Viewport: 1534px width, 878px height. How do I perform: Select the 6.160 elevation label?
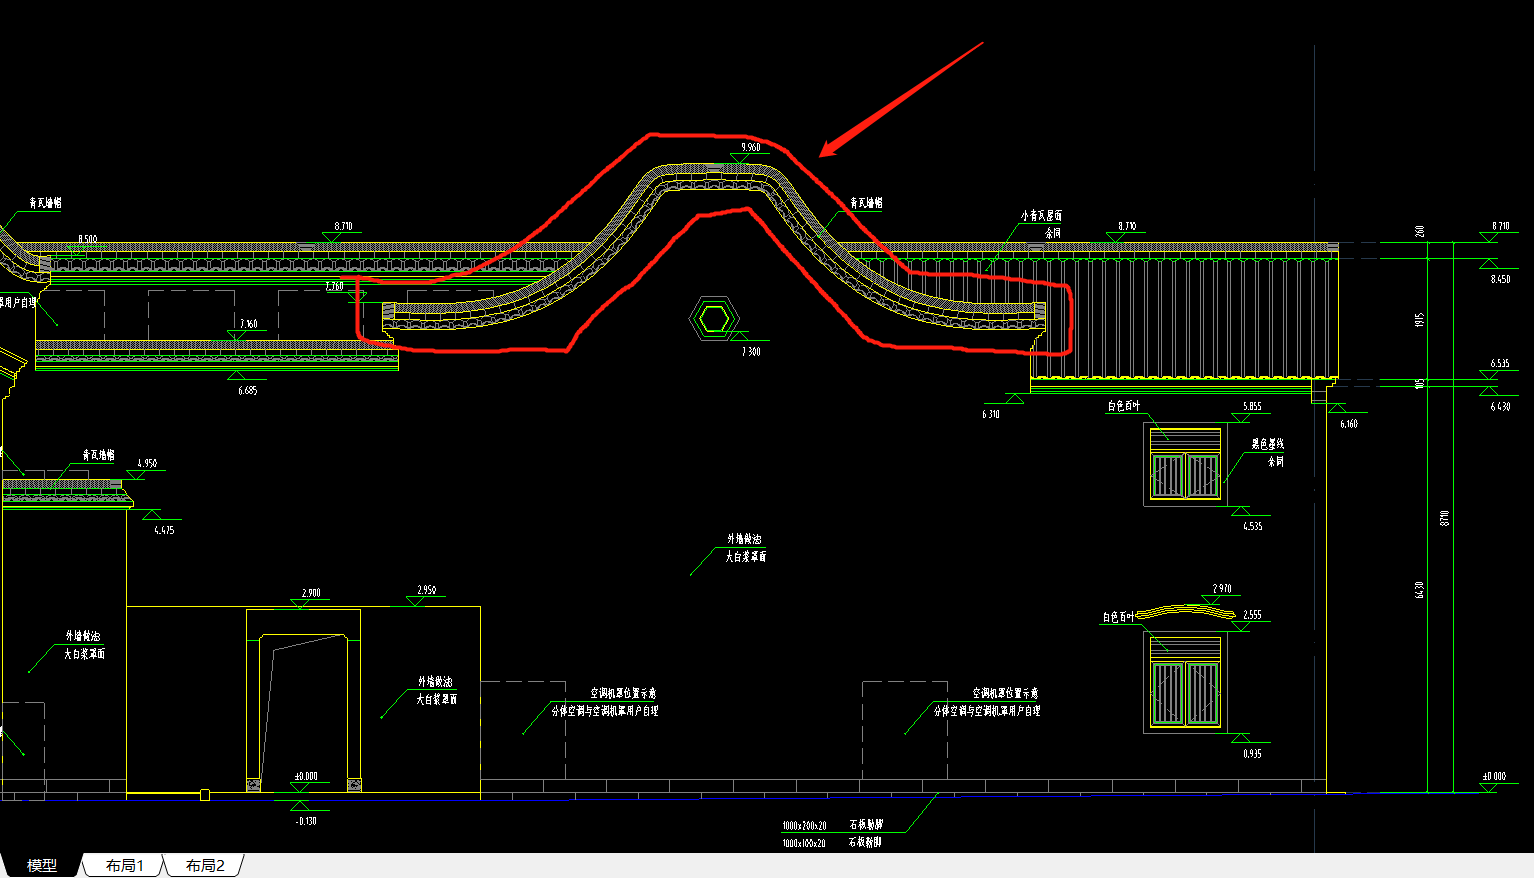(1349, 424)
